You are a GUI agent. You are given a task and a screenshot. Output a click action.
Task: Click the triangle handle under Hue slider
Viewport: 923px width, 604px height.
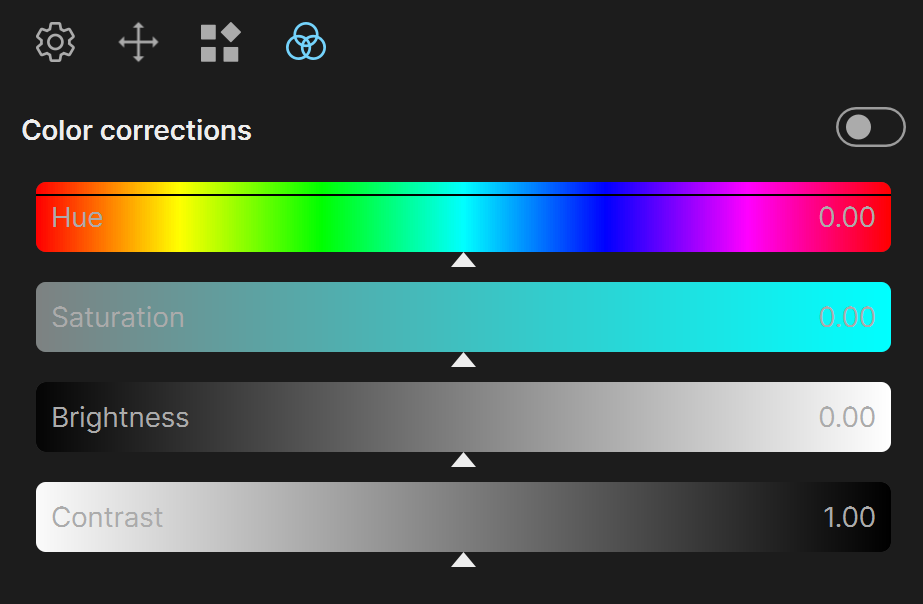pos(463,260)
